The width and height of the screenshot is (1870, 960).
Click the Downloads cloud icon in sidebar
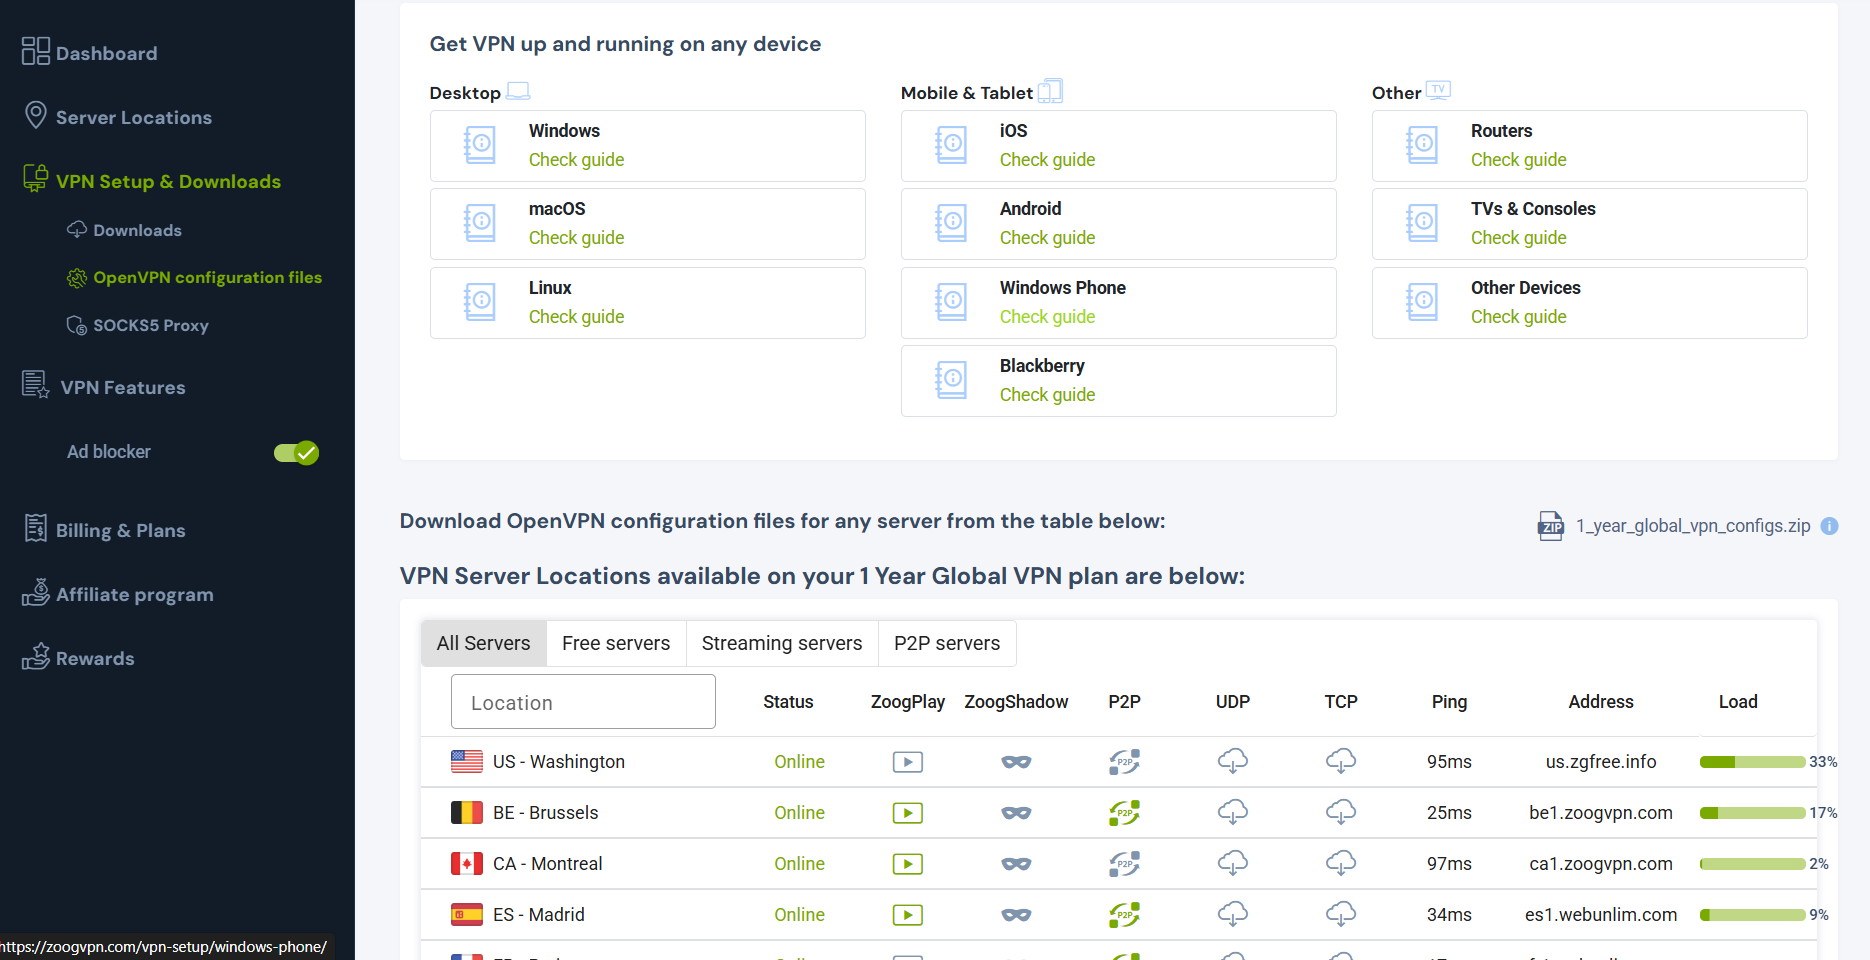77,230
